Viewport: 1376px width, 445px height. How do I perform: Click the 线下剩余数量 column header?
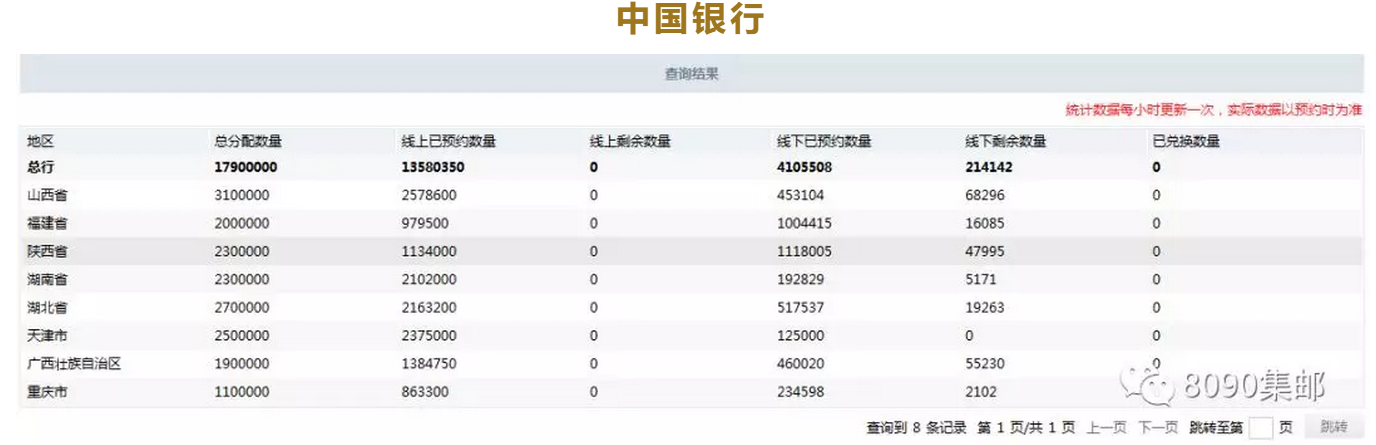click(x=1005, y=142)
